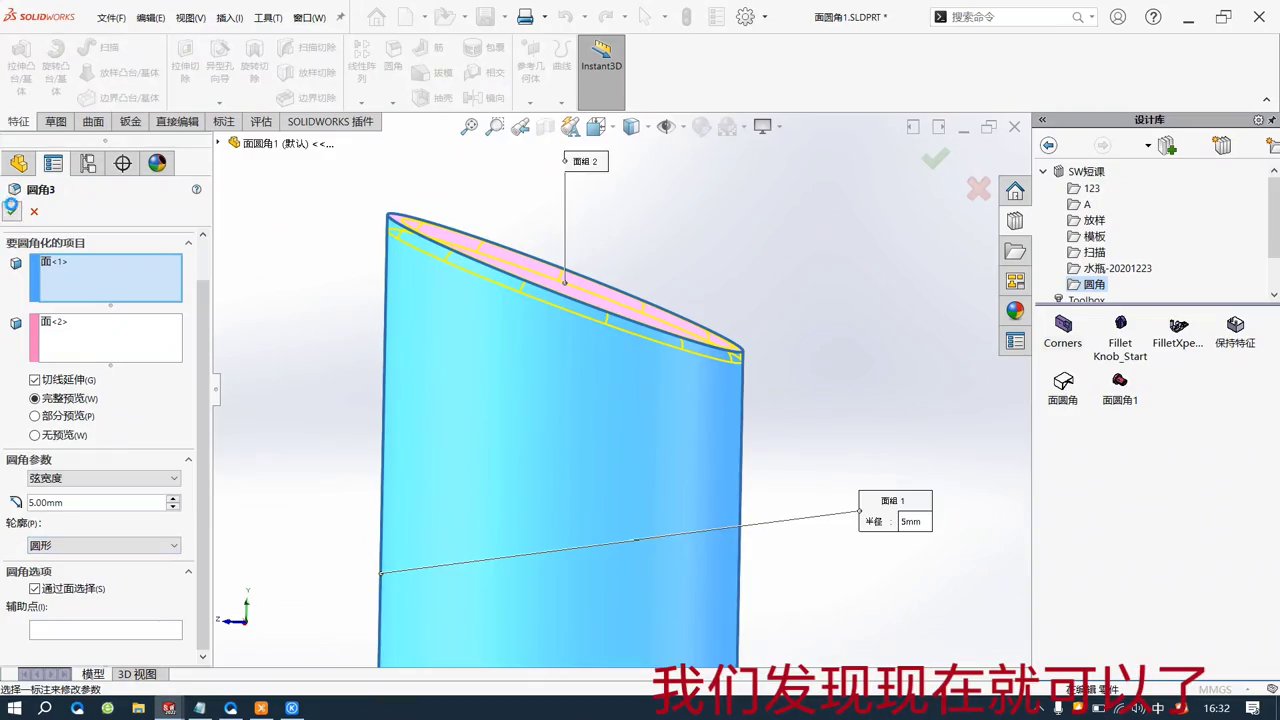Select the Fillet Knob_Start library item

pyautogui.click(x=1120, y=337)
